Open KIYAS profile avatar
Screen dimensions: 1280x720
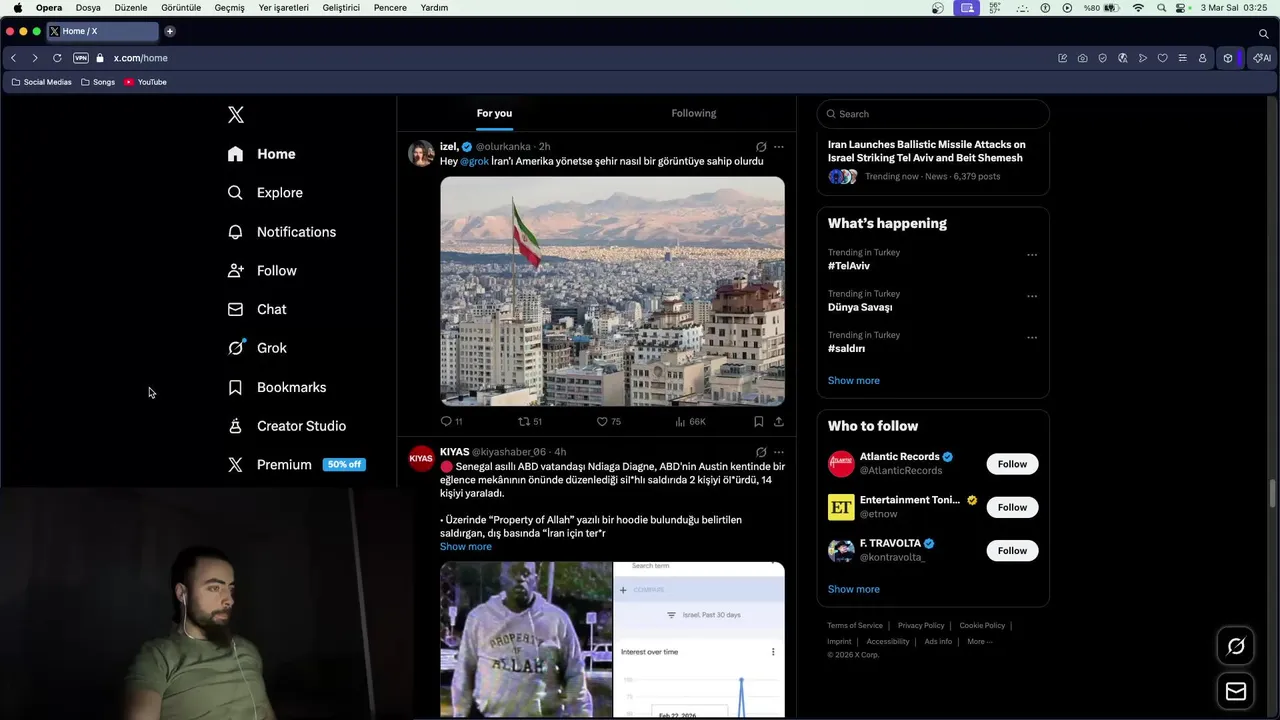pos(421,459)
